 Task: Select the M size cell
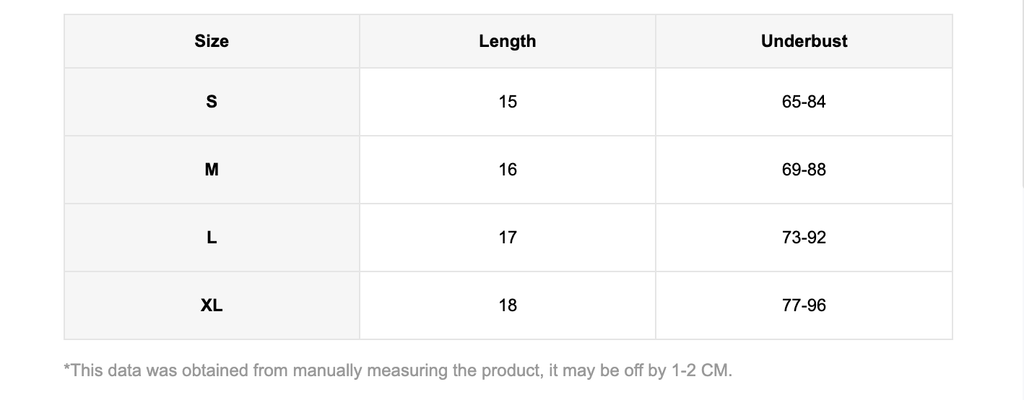[x=211, y=170]
